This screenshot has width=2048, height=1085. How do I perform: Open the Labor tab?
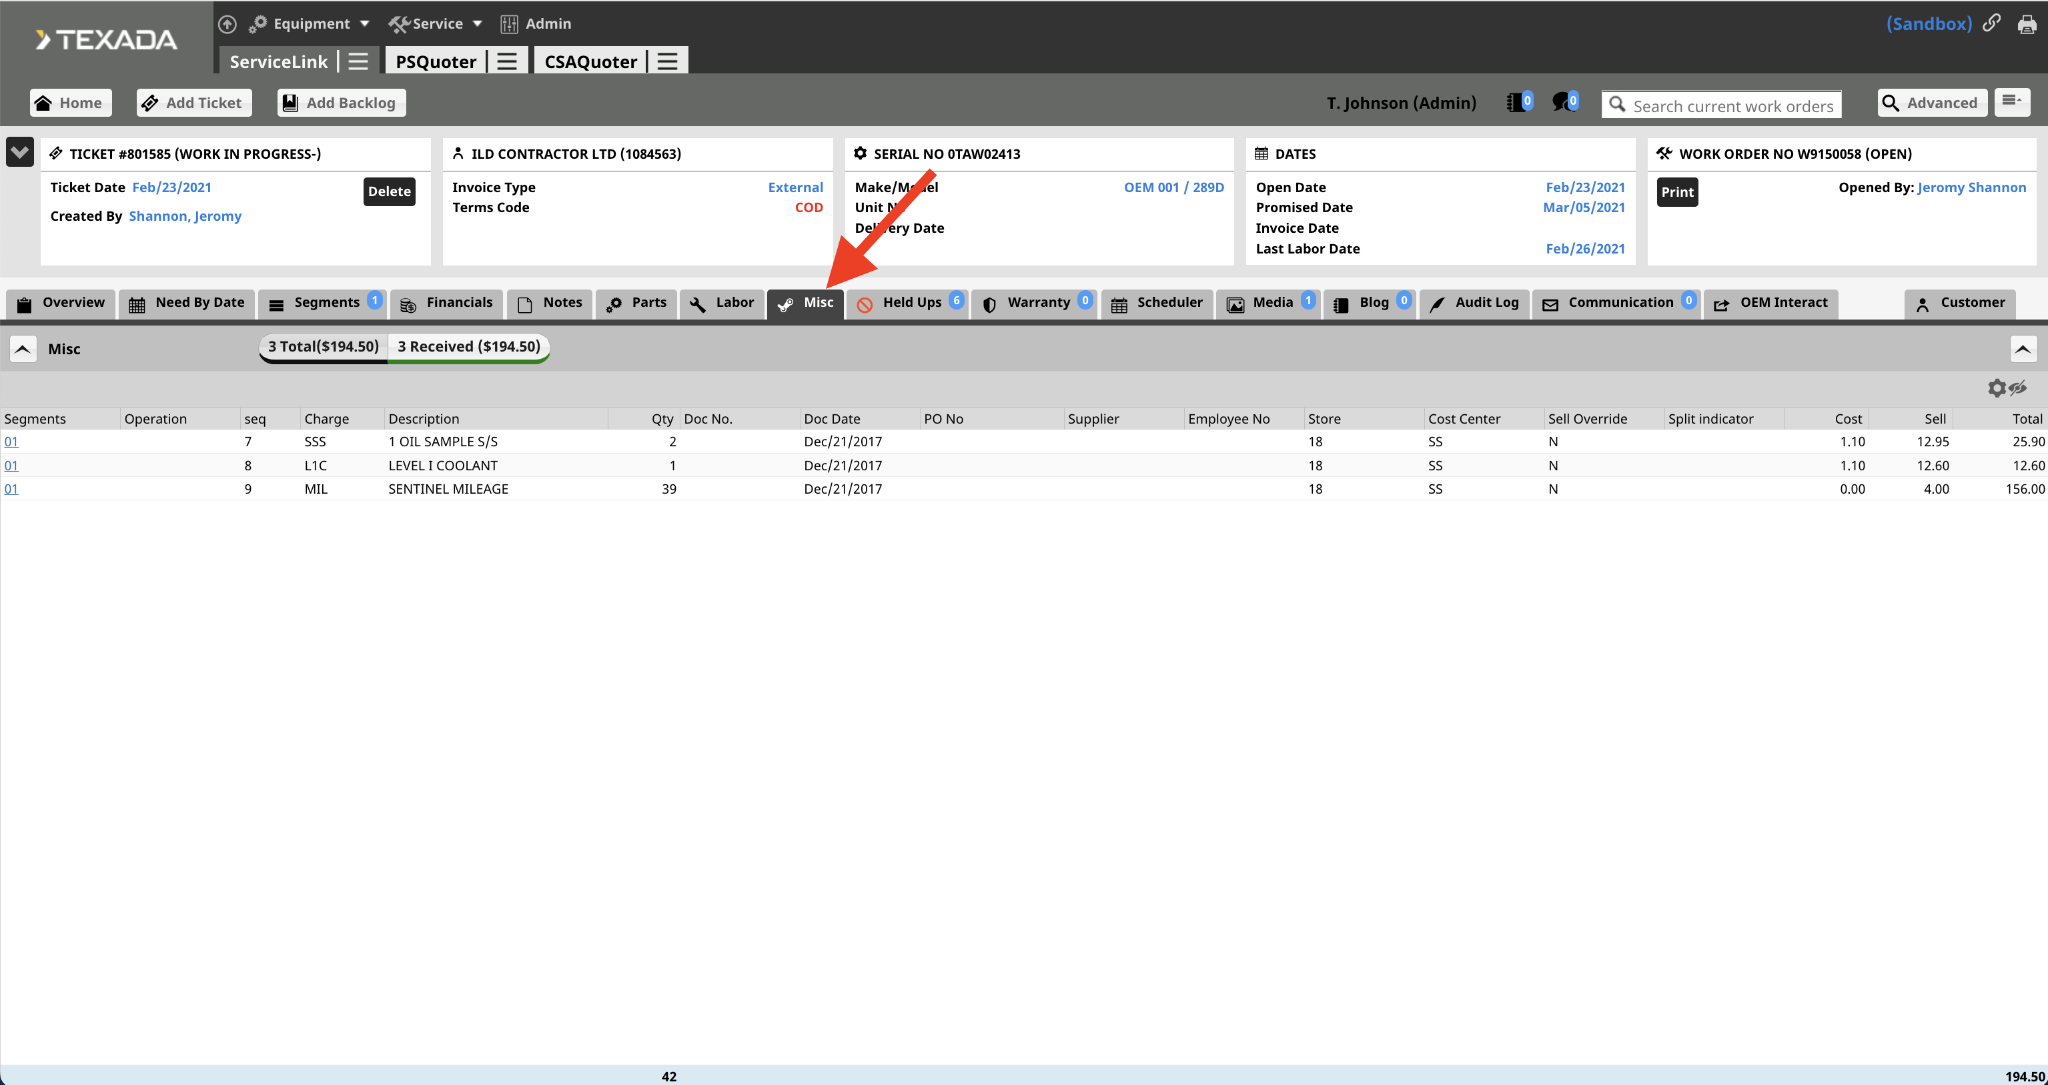pos(722,303)
